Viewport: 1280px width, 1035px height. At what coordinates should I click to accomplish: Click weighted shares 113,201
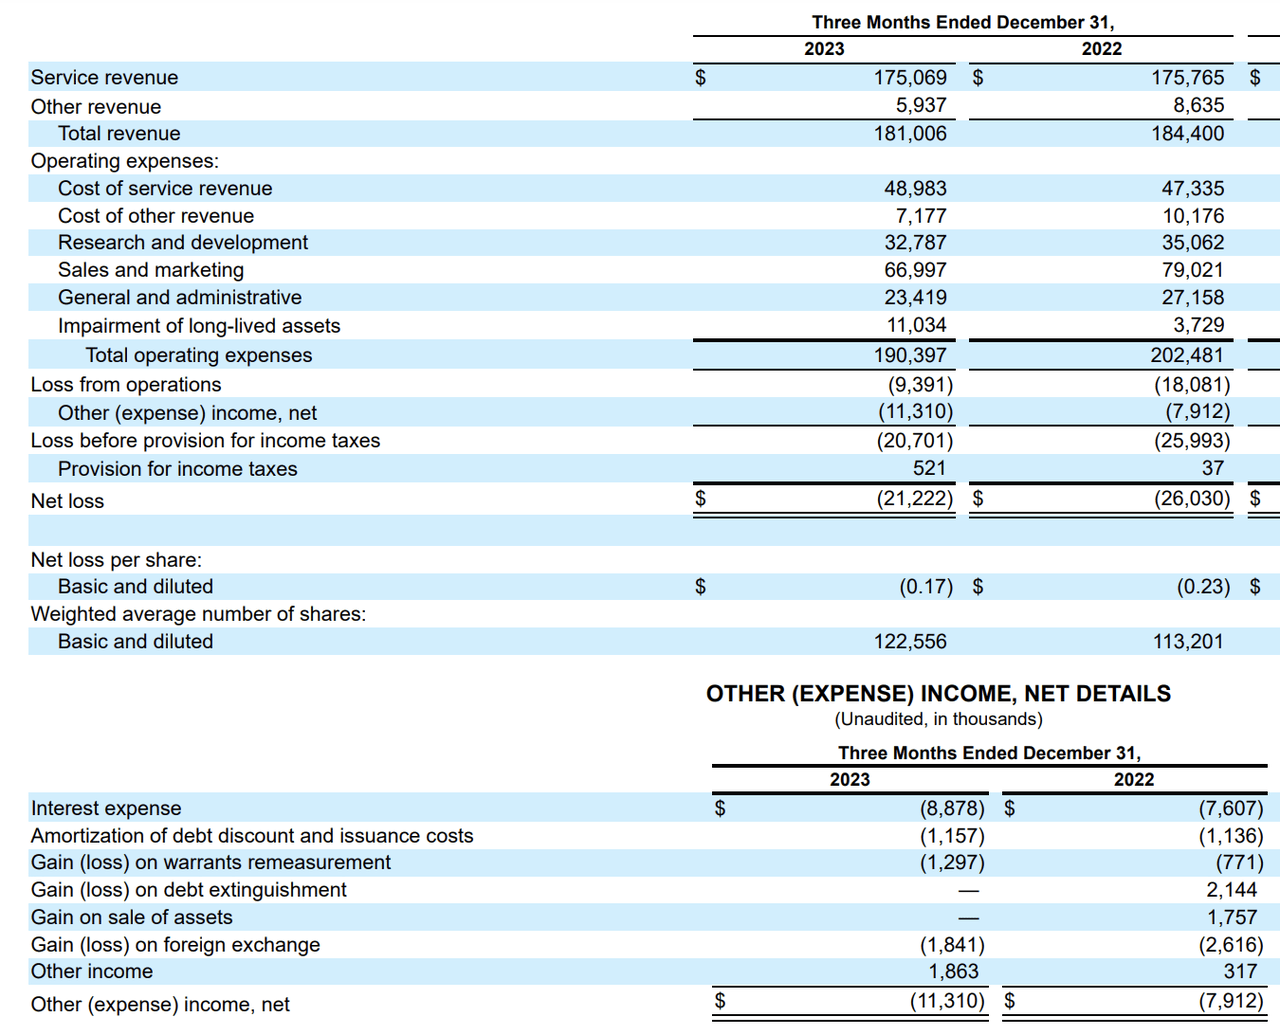pos(1188,641)
